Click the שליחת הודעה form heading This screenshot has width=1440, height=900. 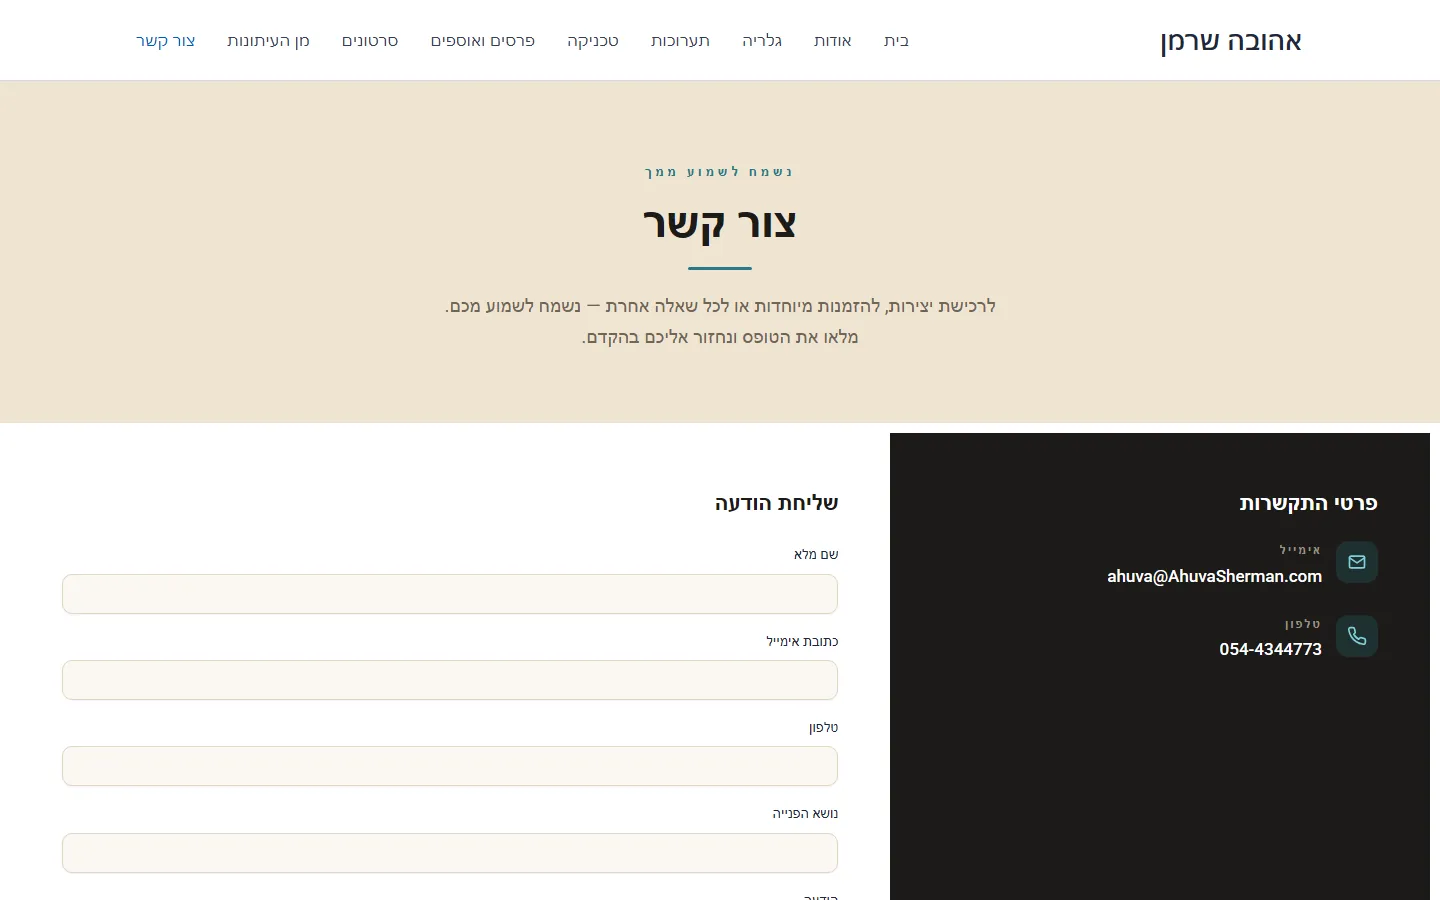(776, 503)
